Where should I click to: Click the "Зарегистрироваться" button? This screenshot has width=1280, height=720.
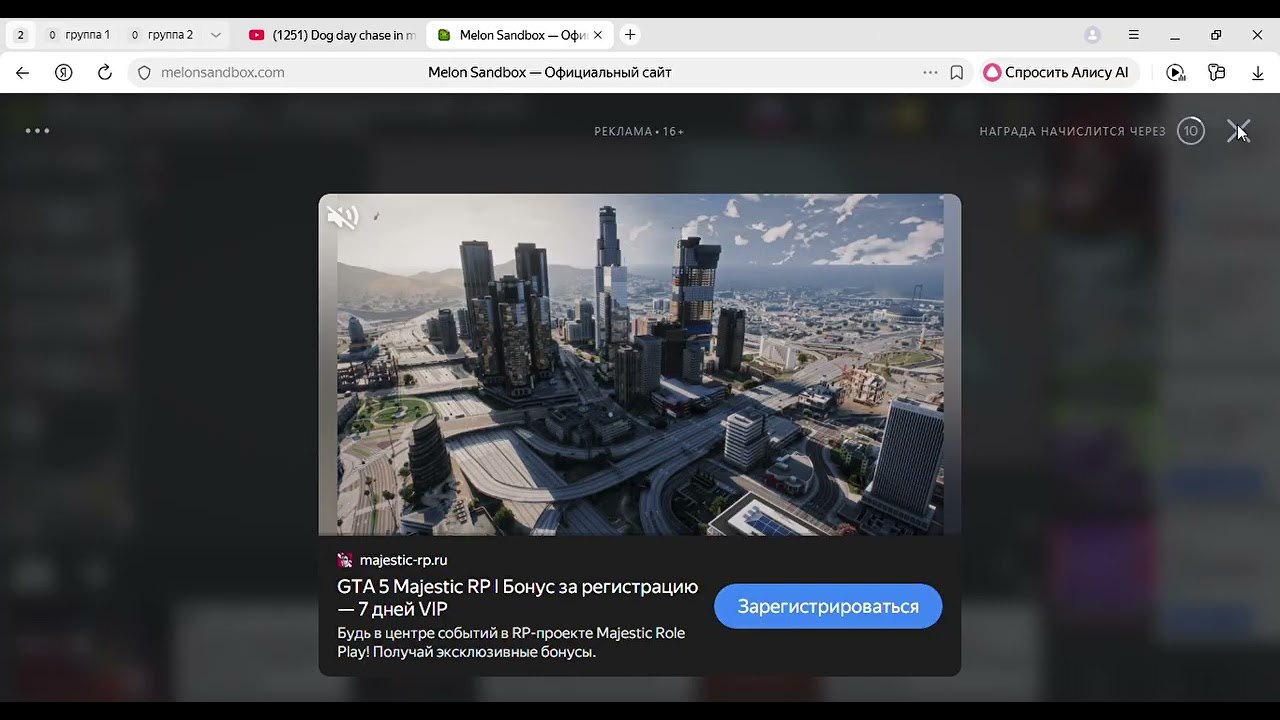828,607
